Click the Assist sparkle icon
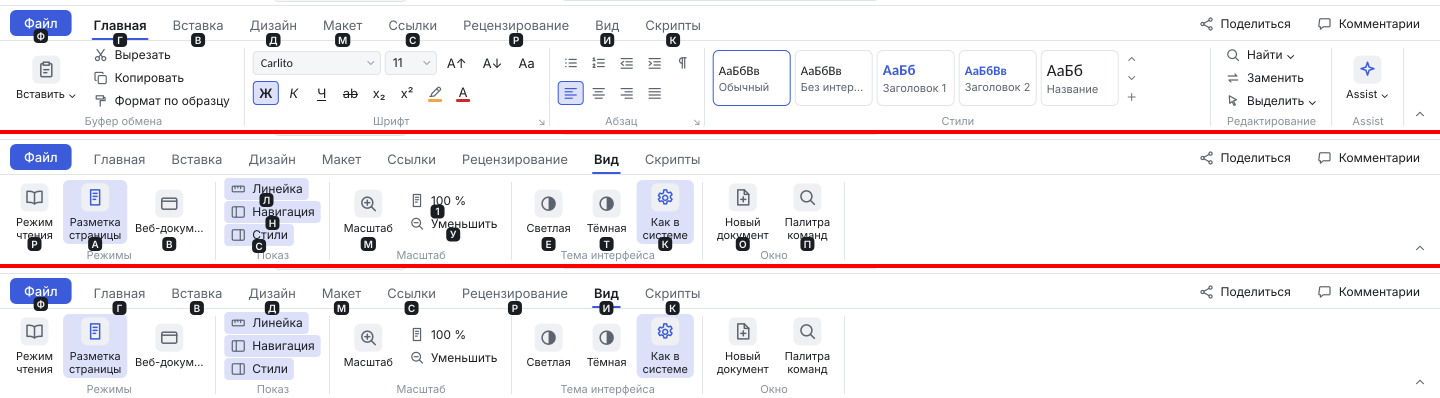The width and height of the screenshot is (1440, 398). [x=1367, y=69]
